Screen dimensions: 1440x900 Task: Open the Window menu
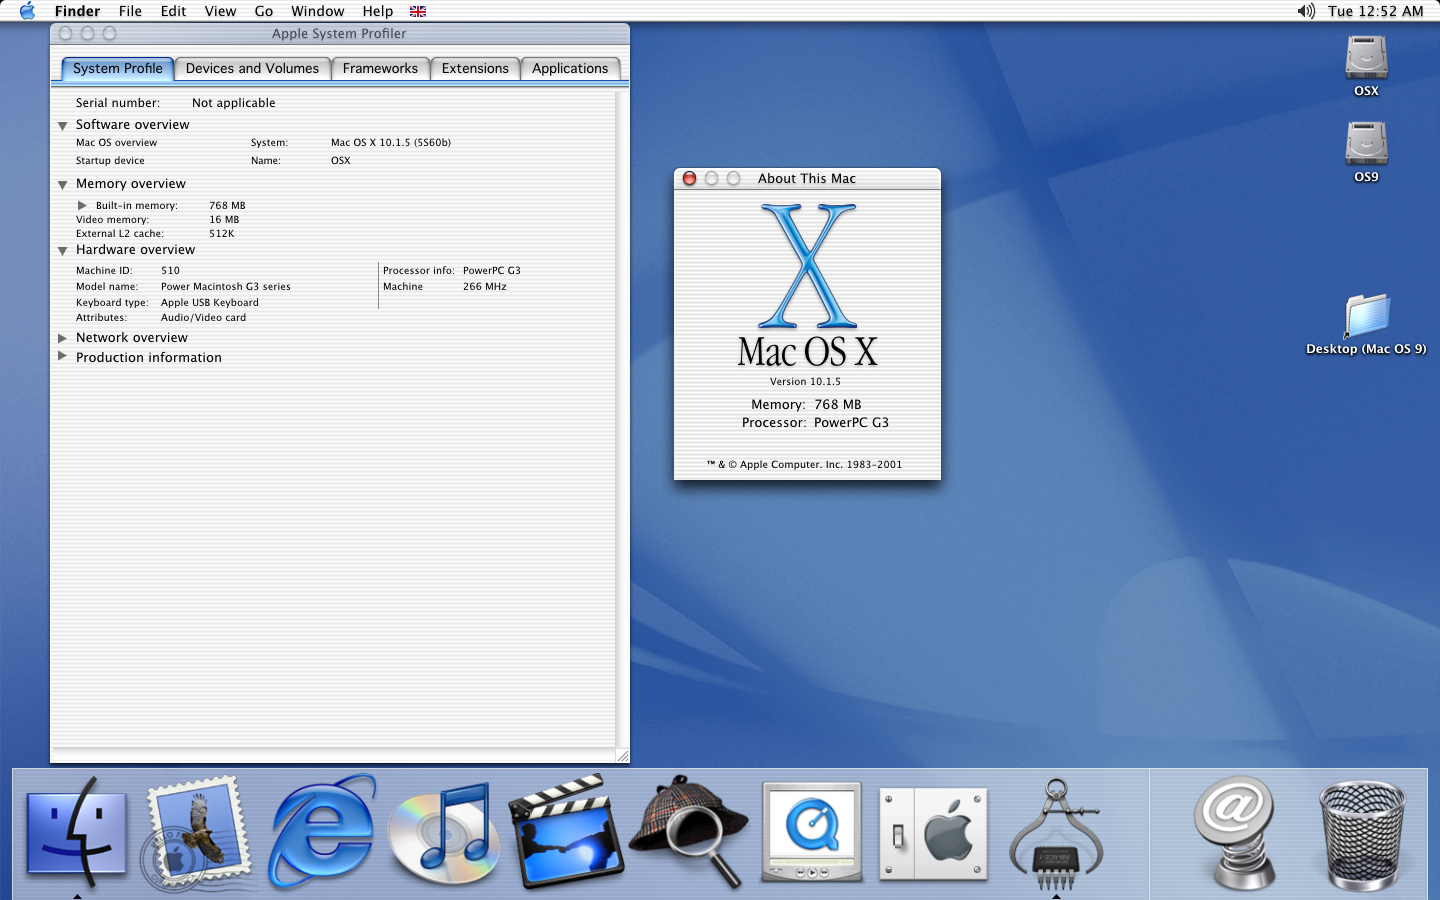coord(318,11)
